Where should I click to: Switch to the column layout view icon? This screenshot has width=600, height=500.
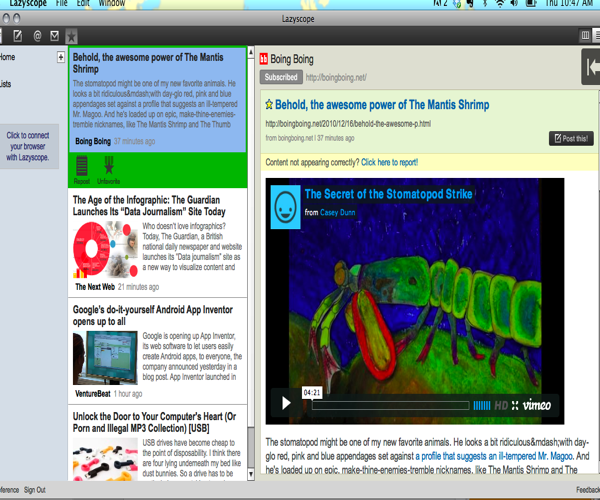tap(585, 36)
